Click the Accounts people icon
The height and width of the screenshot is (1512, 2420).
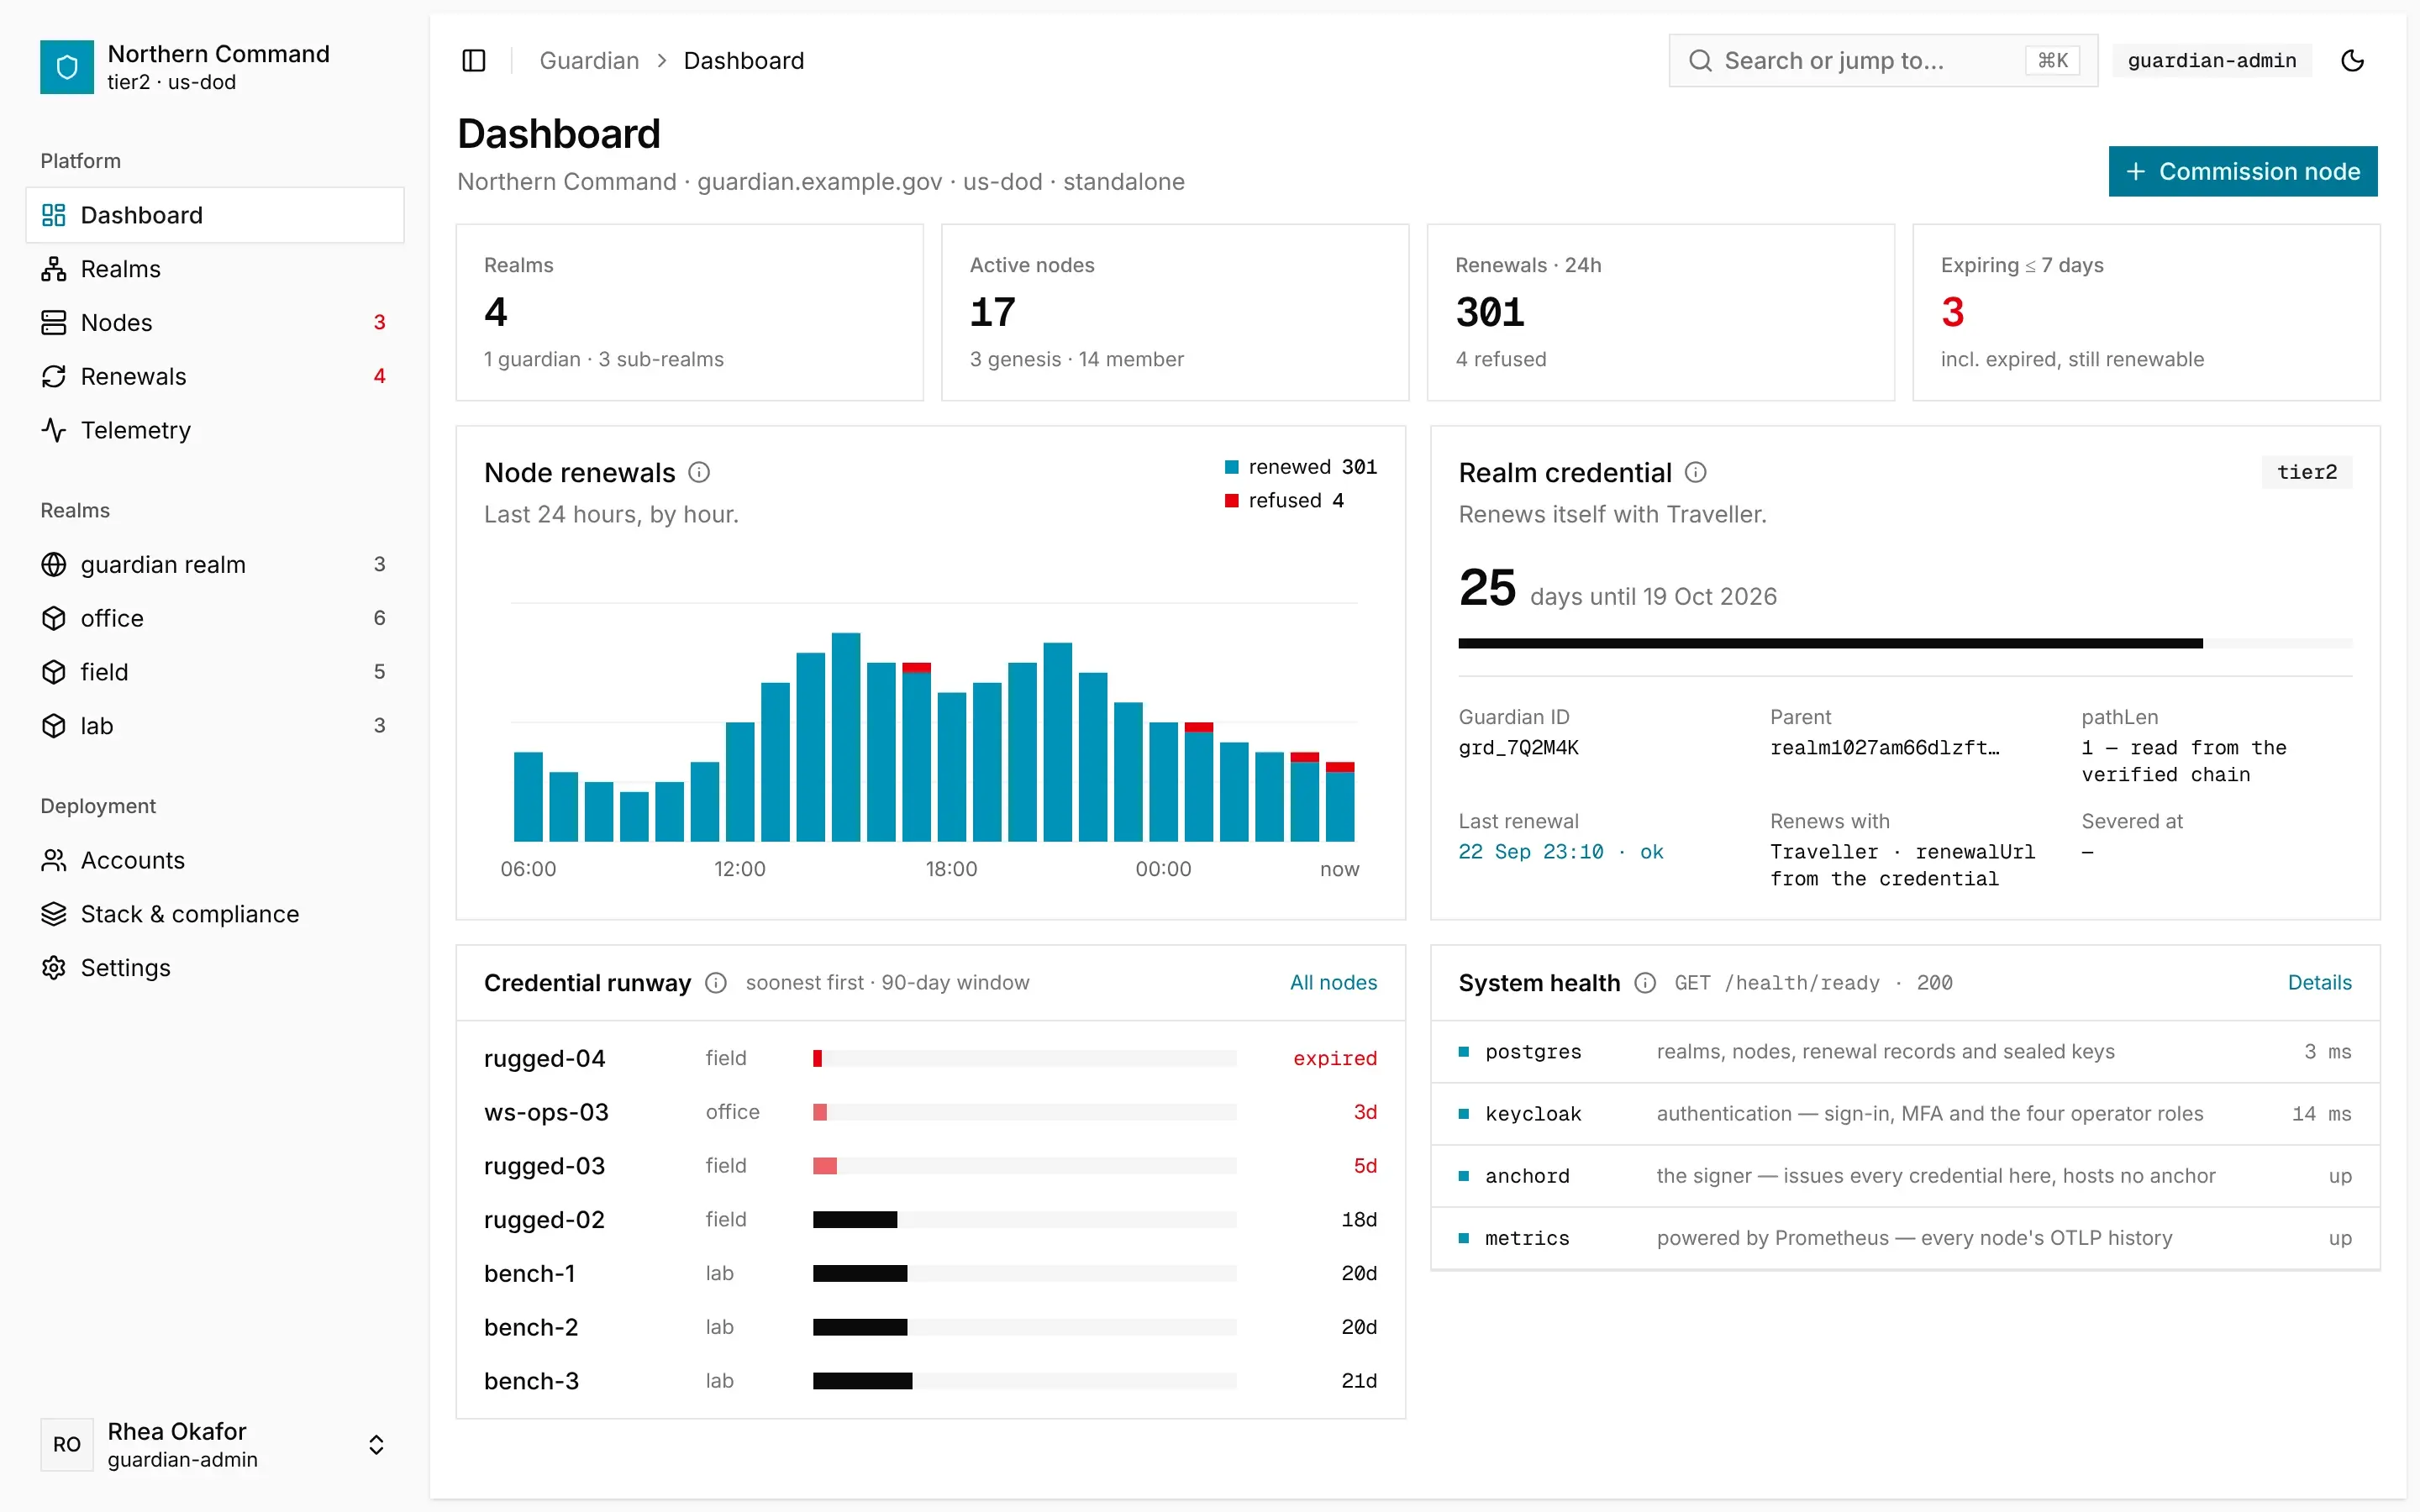[x=54, y=860]
